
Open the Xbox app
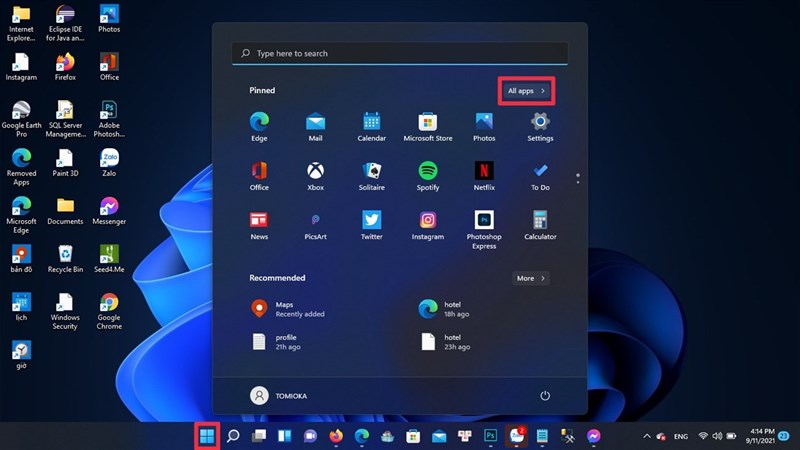tap(315, 176)
